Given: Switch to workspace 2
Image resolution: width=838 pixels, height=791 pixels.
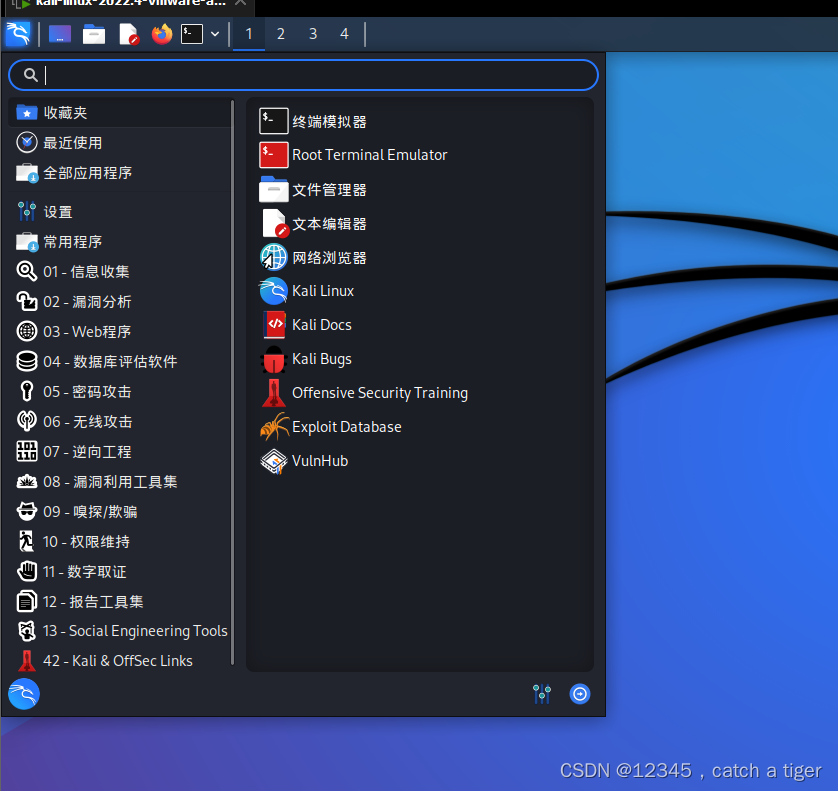Looking at the screenshot, I should 281,34.
